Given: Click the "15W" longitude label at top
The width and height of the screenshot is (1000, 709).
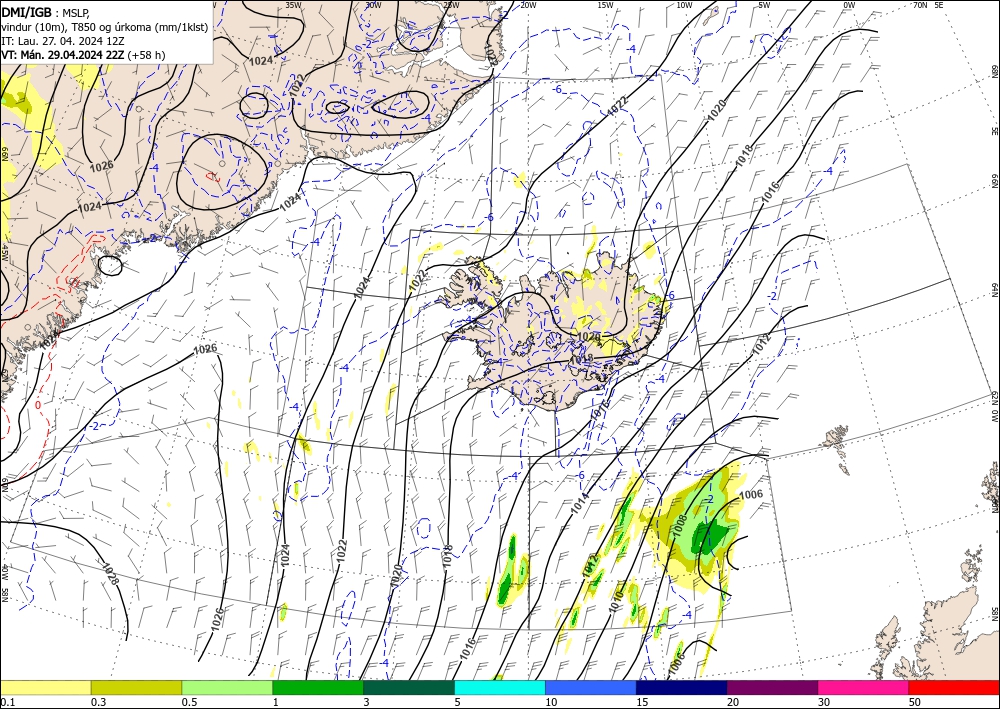Looking at the screenshot, I should tap(606, 5).
